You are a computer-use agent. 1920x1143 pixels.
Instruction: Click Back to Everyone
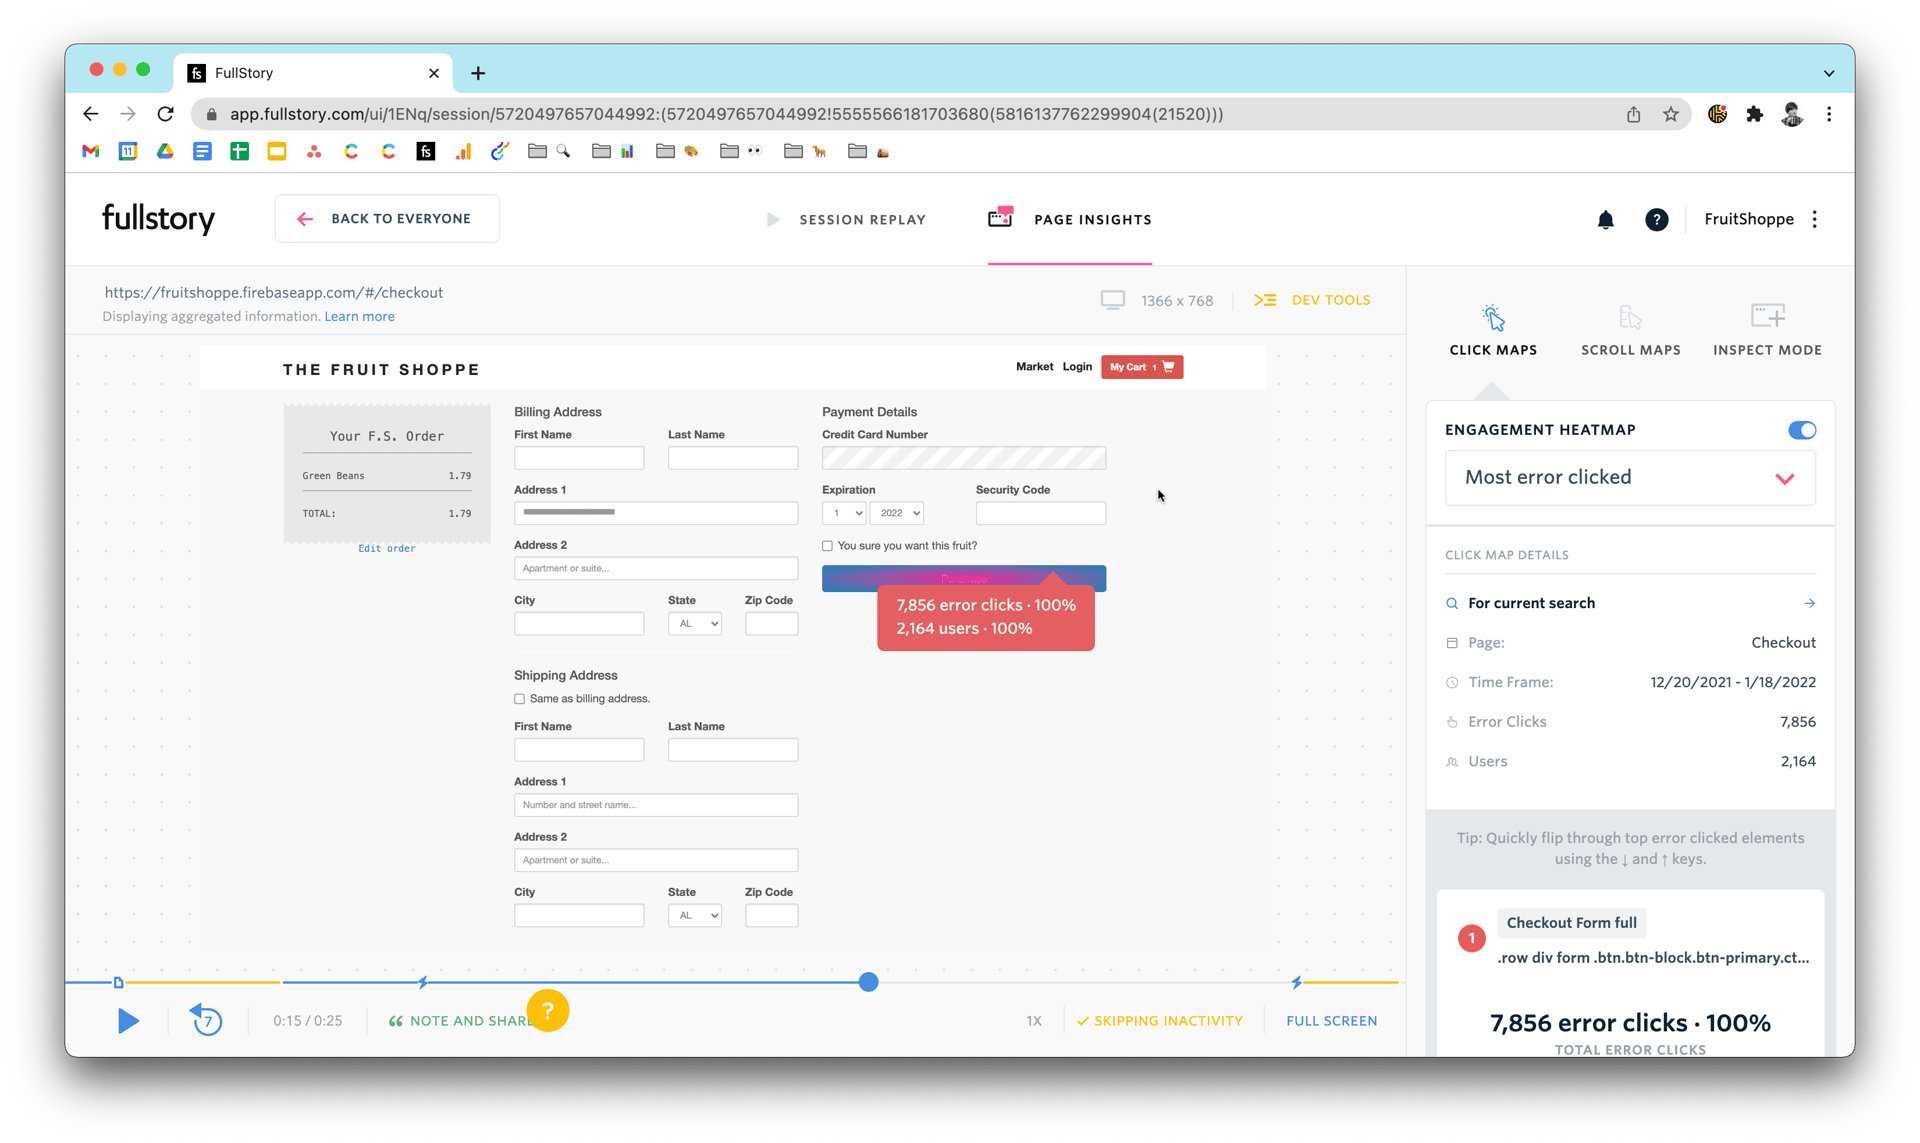click(x=387, y=218)
